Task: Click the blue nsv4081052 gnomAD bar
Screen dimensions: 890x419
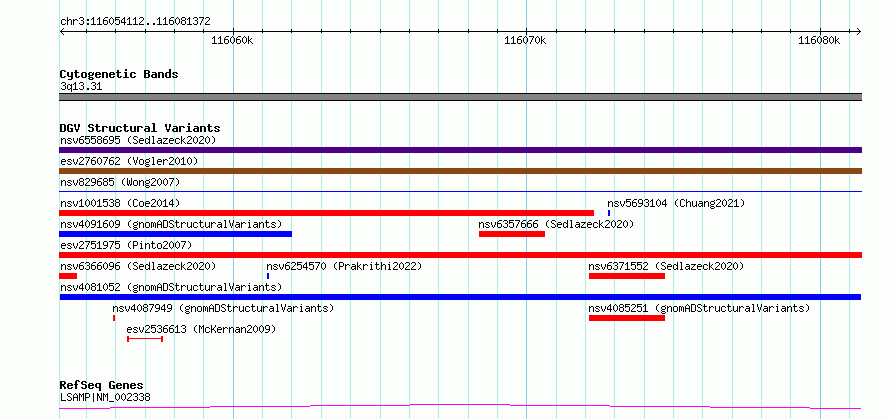Action: (460, 297)
